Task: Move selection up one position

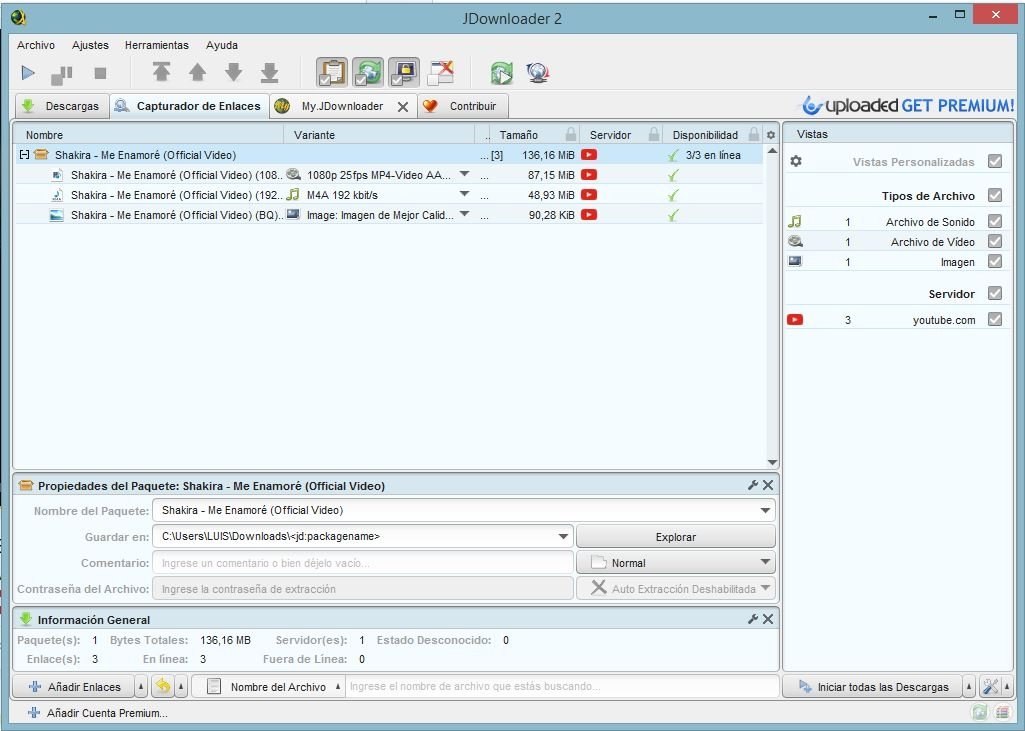Action: coord(197,72)
